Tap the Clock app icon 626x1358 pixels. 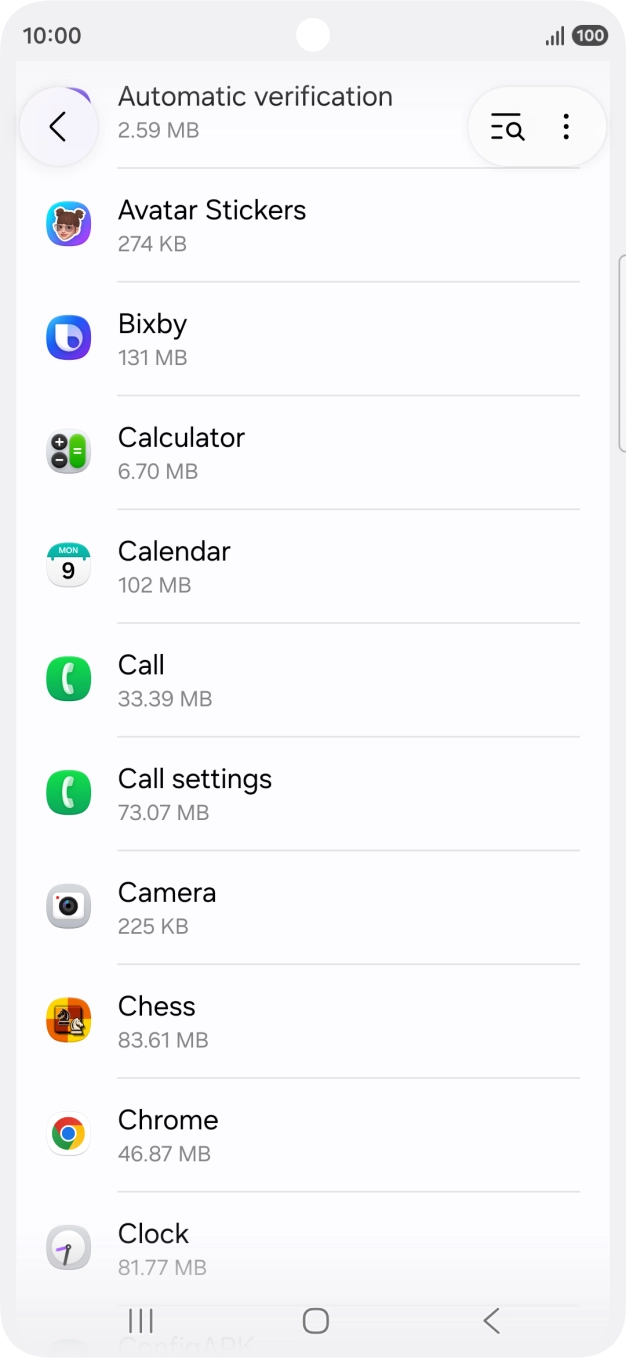68,1247
